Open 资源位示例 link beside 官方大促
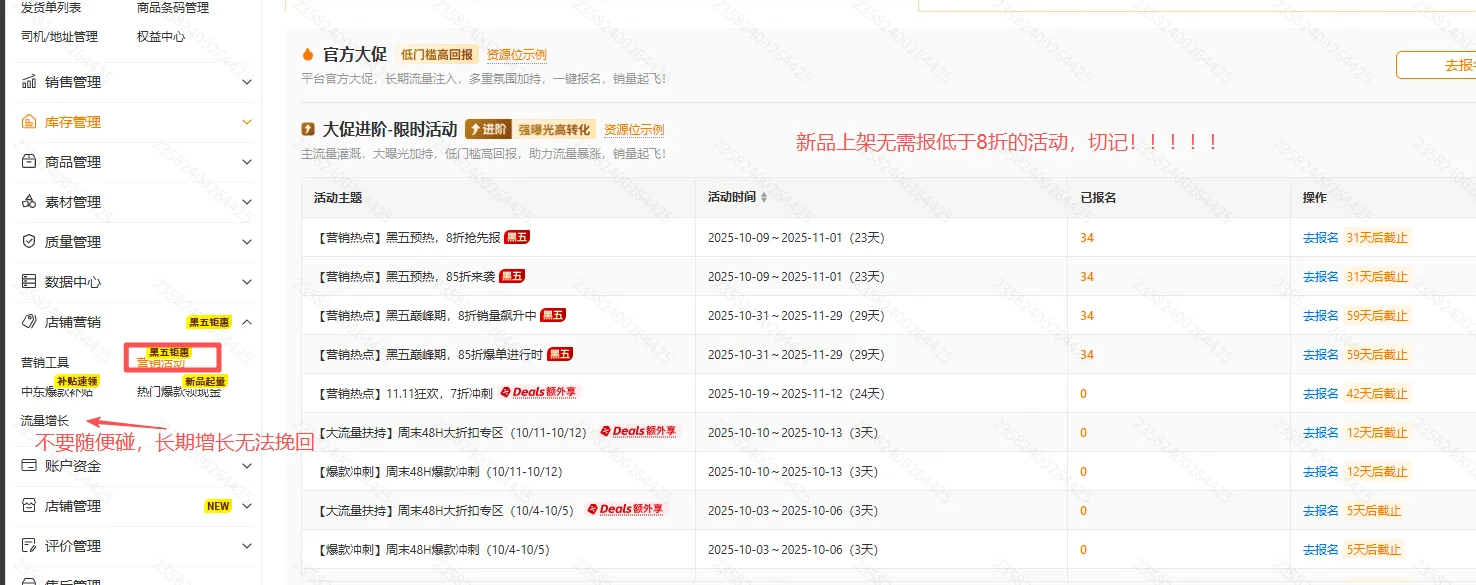Viewport: 1476px width, 585px height. [x=516, y=55]
